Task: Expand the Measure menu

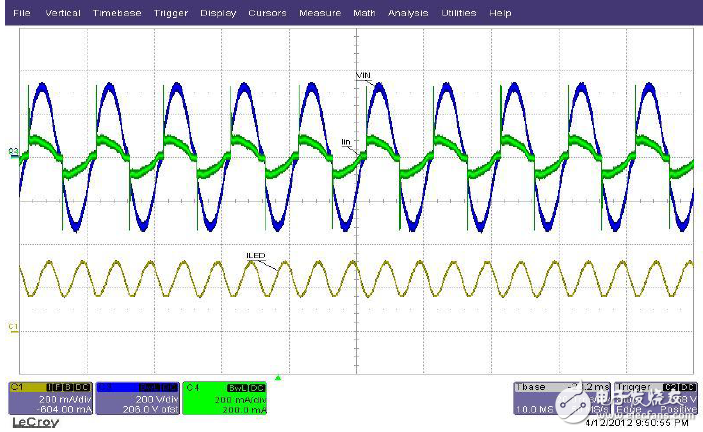Action: [x=320, y=13]
